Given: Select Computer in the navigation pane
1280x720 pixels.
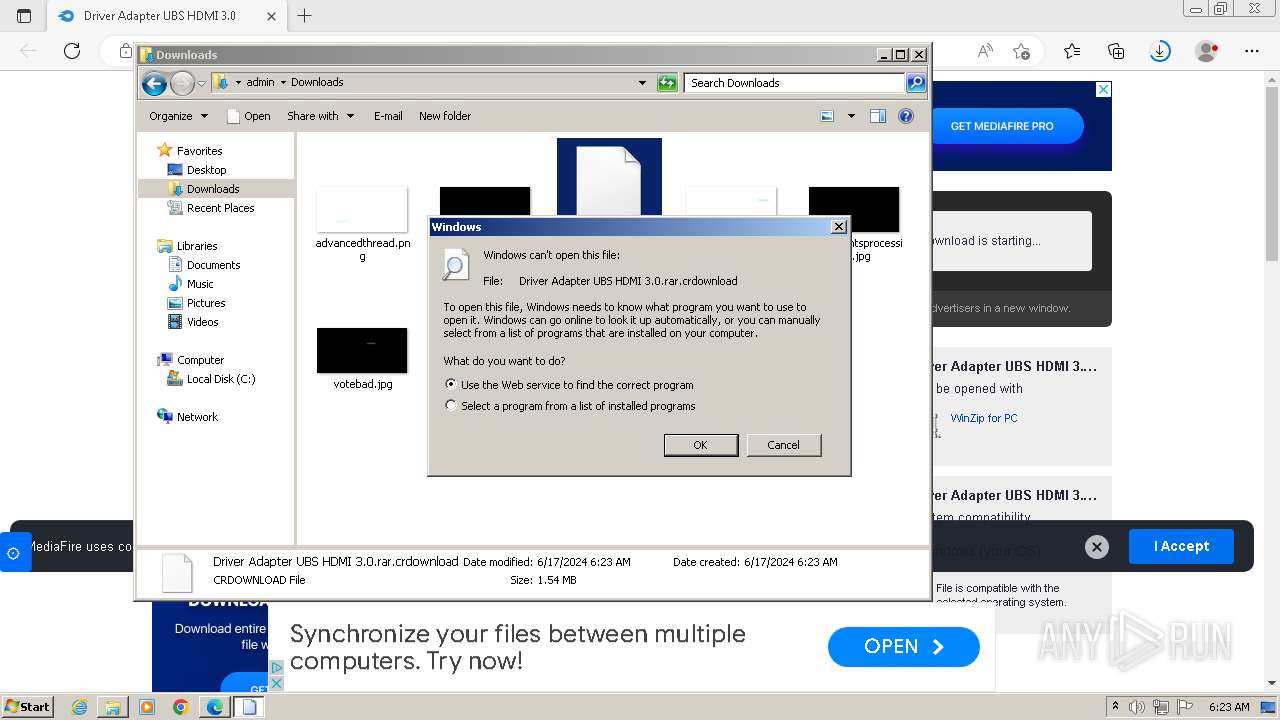Looking at the screenshot, I should click(x=200, y=360).
